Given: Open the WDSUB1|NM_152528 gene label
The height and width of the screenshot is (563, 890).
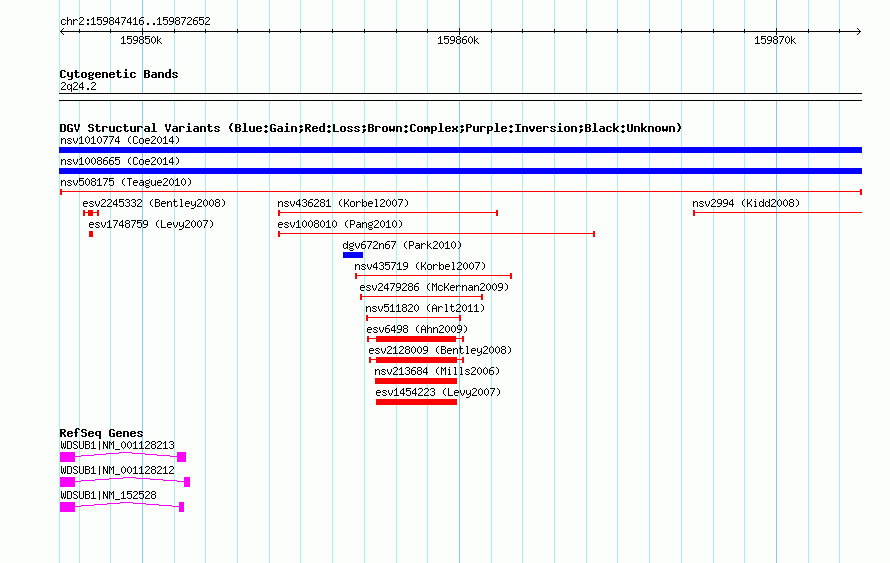Looking at the screenshot, I should pyautogui.click(x=108, y=495).
